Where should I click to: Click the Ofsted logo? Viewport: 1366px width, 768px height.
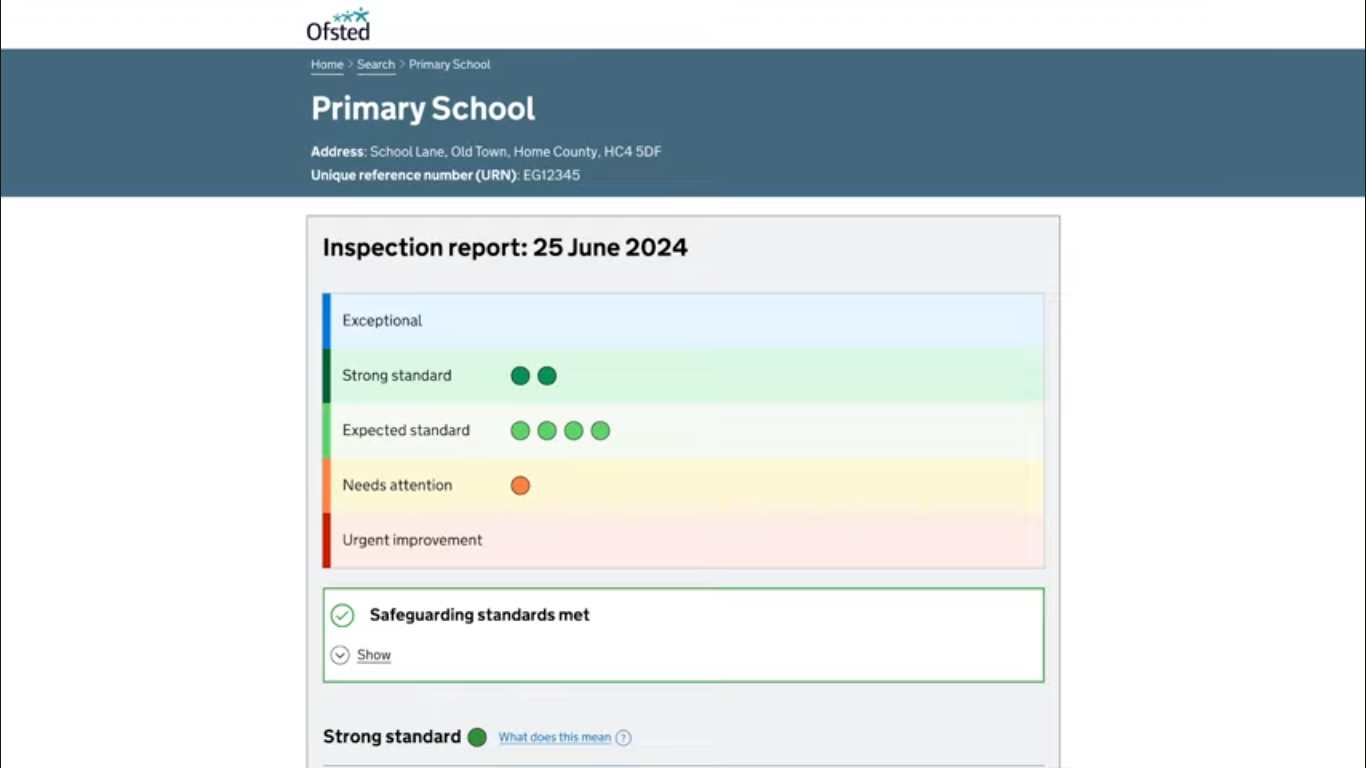338,25
